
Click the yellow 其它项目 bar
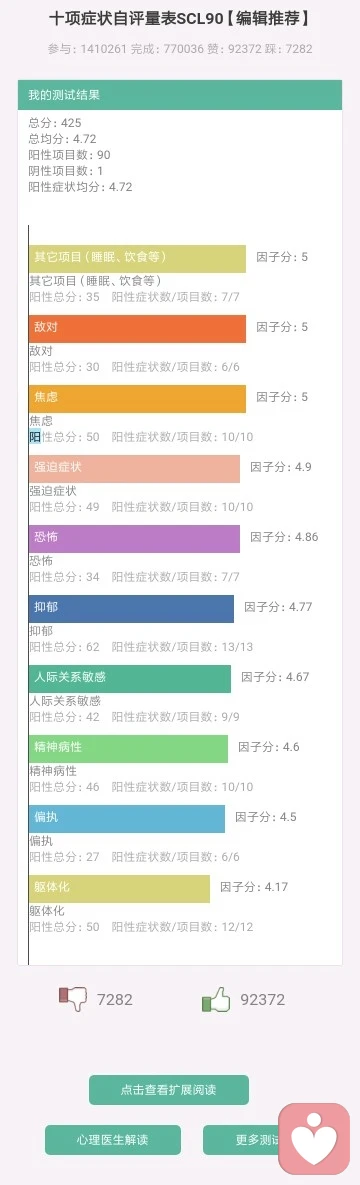(138, 258)
